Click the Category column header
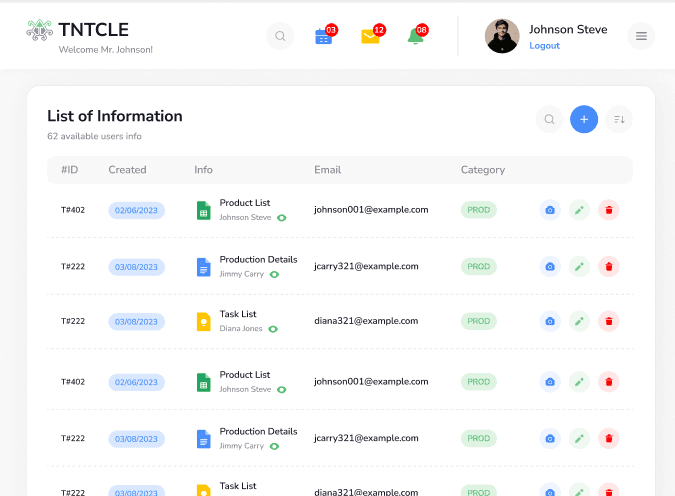675x496 pixels. click(x=482, y=170)
